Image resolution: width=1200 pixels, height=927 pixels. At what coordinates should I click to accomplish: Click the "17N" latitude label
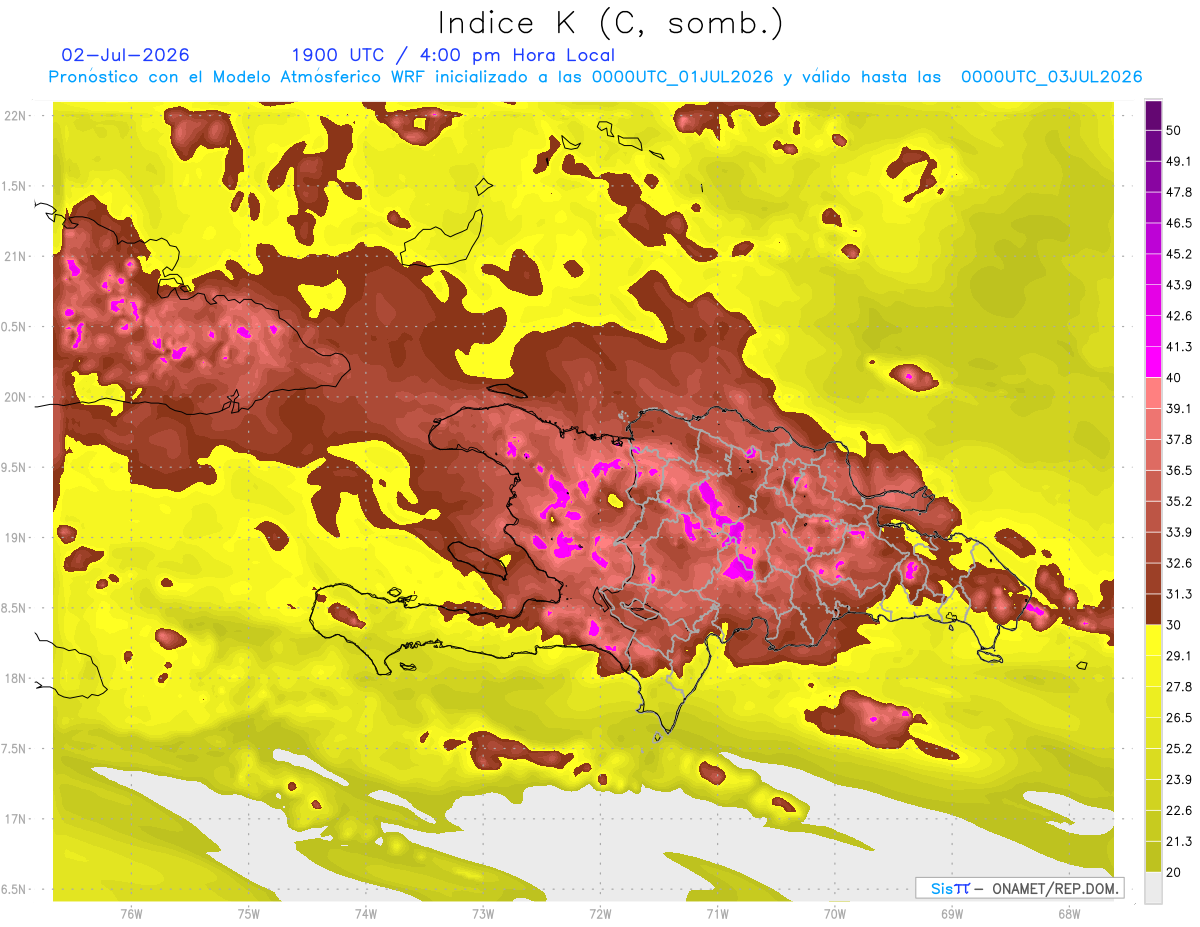[16, 819]
